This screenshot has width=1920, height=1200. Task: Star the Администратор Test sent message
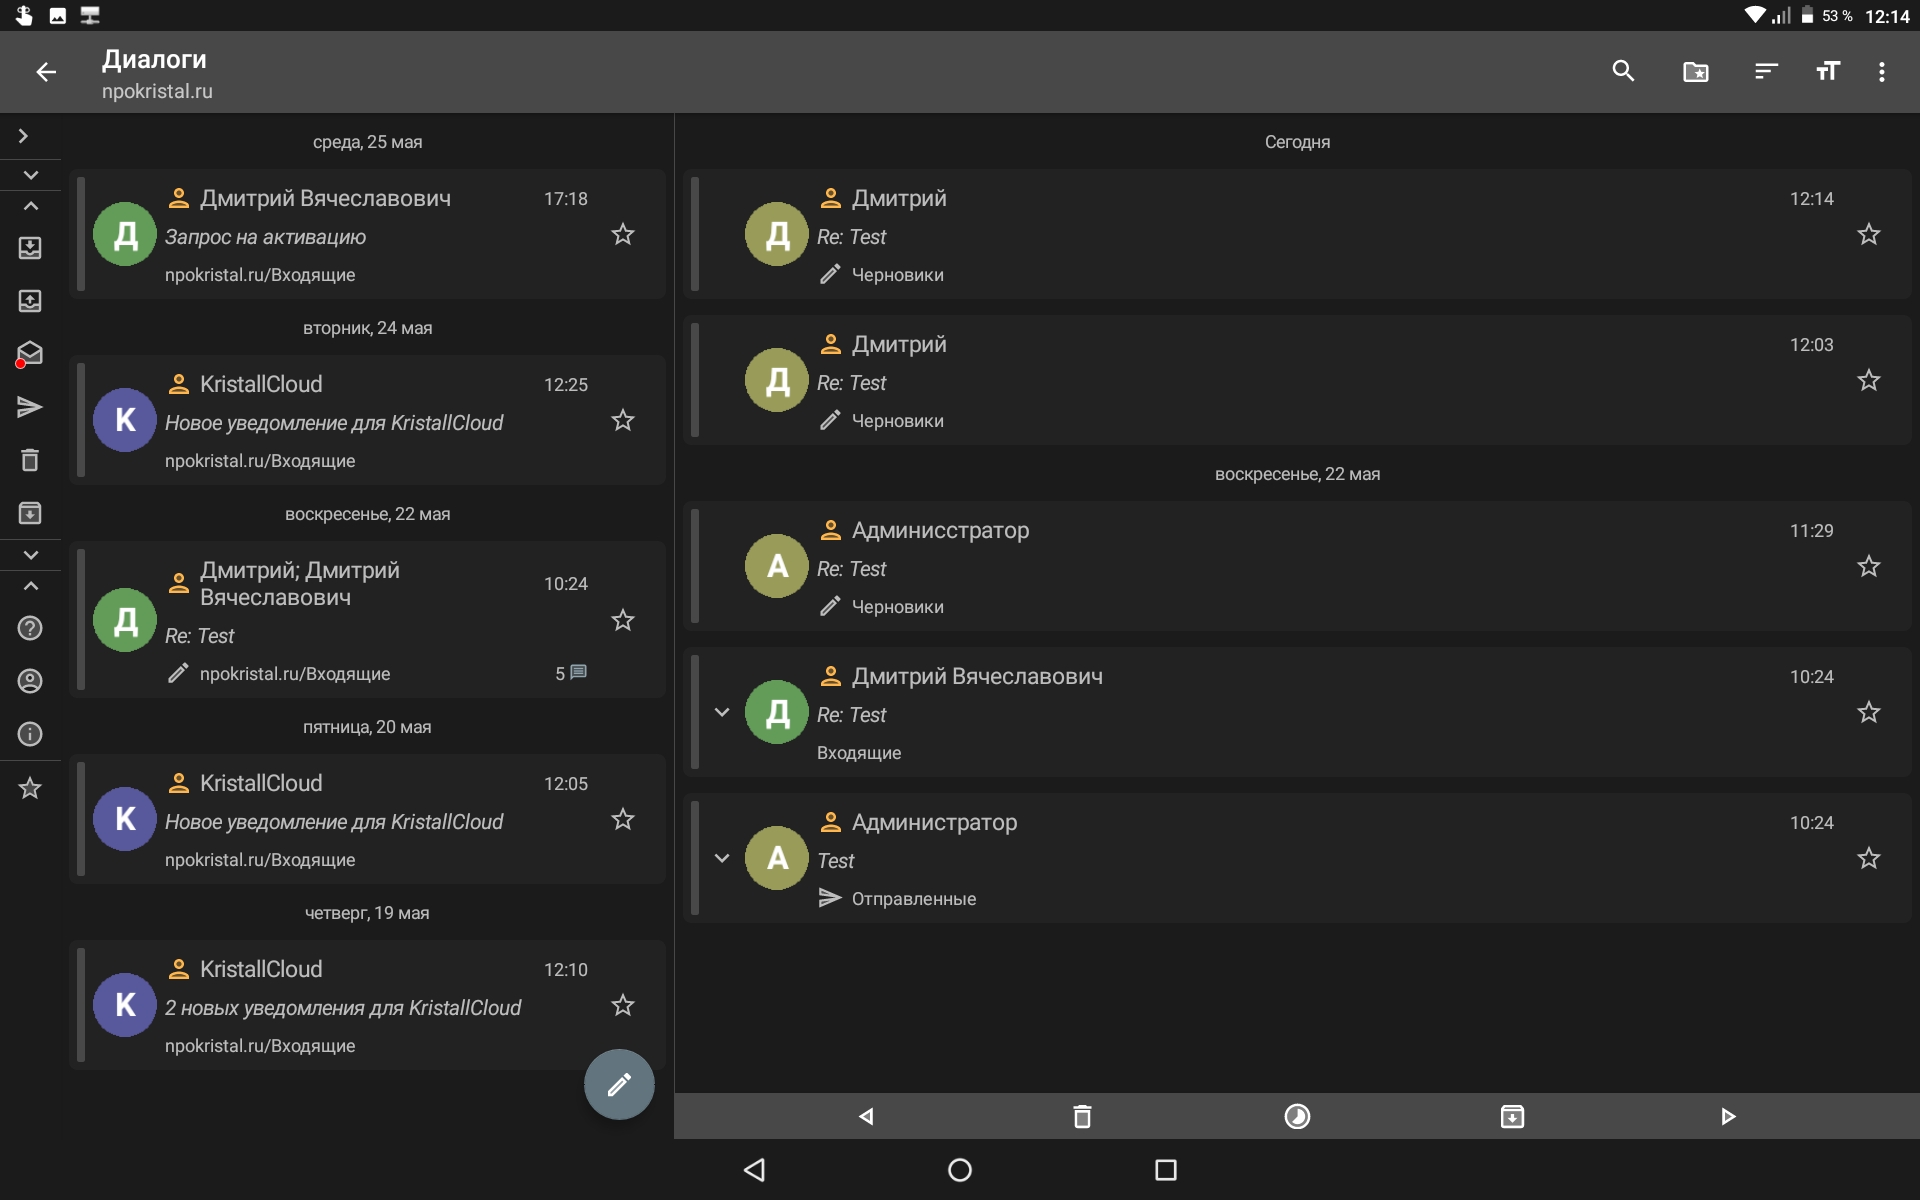click(x=1868, y=859)
